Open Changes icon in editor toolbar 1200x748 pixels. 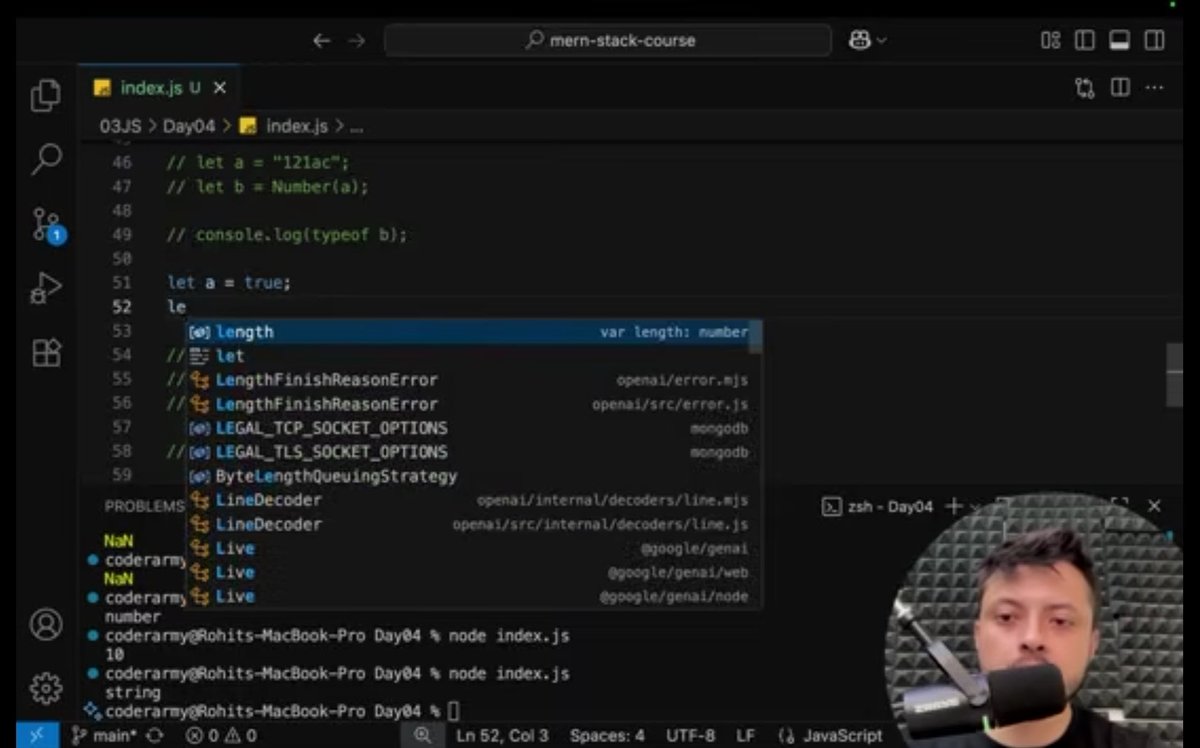pyautogui.click(x=1085, y=88)
